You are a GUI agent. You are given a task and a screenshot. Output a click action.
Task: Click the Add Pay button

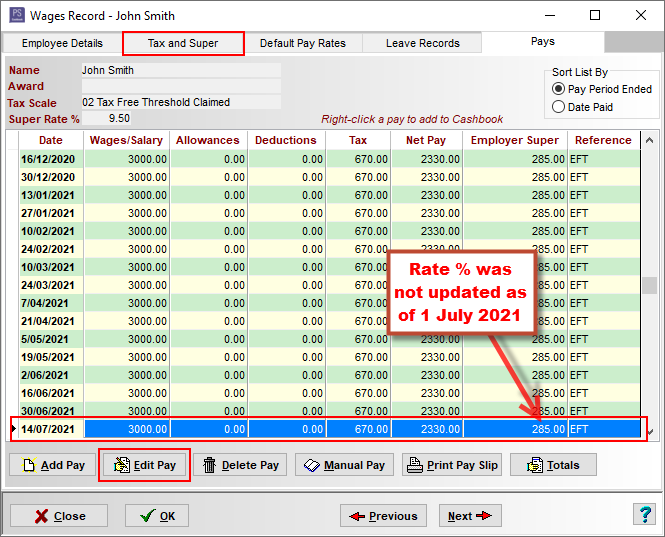(x=53, y=465)
